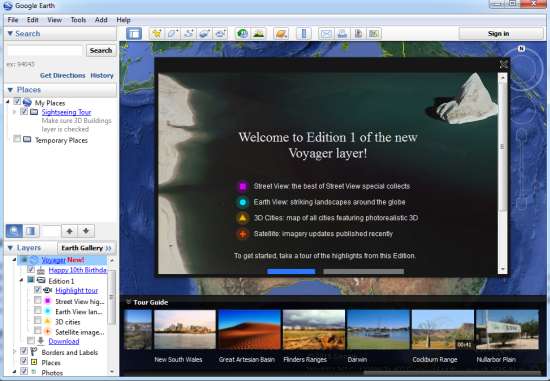Screen dimensions: 550x381
Task: Select the Add Path toolbar icon
Action: pos(189,34)
